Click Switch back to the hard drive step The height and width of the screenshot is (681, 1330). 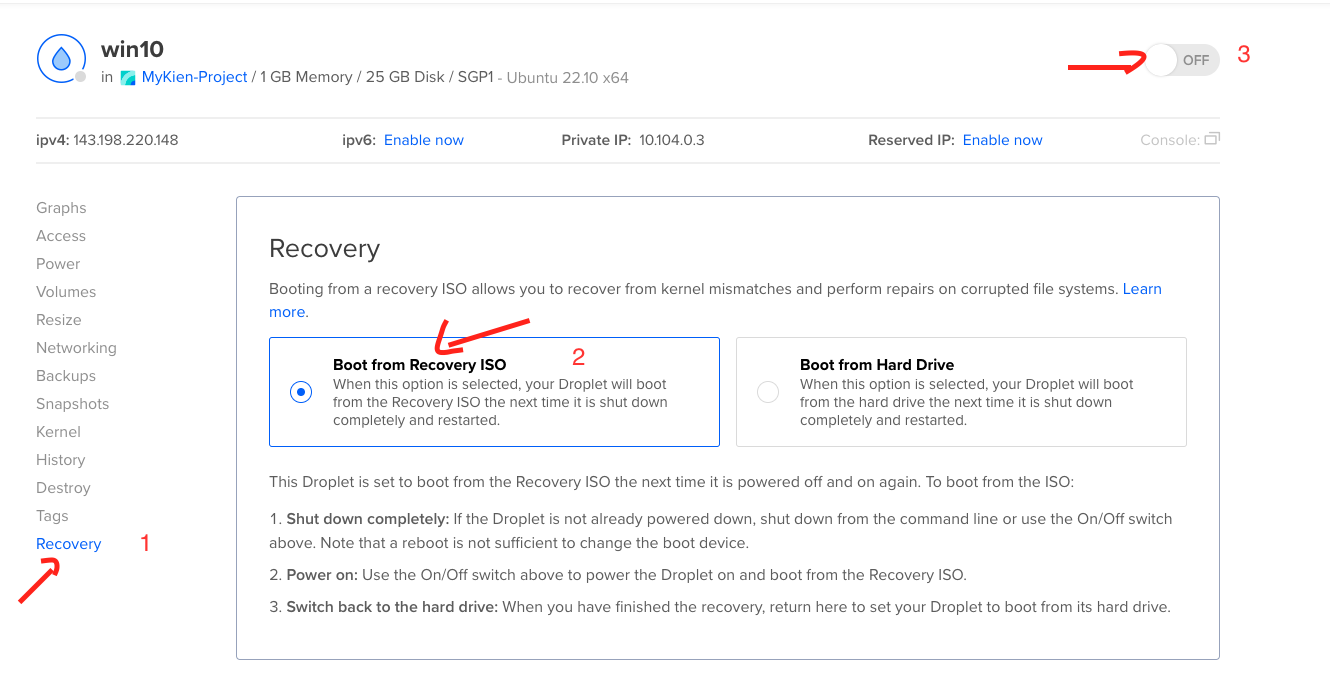(719, 607)
